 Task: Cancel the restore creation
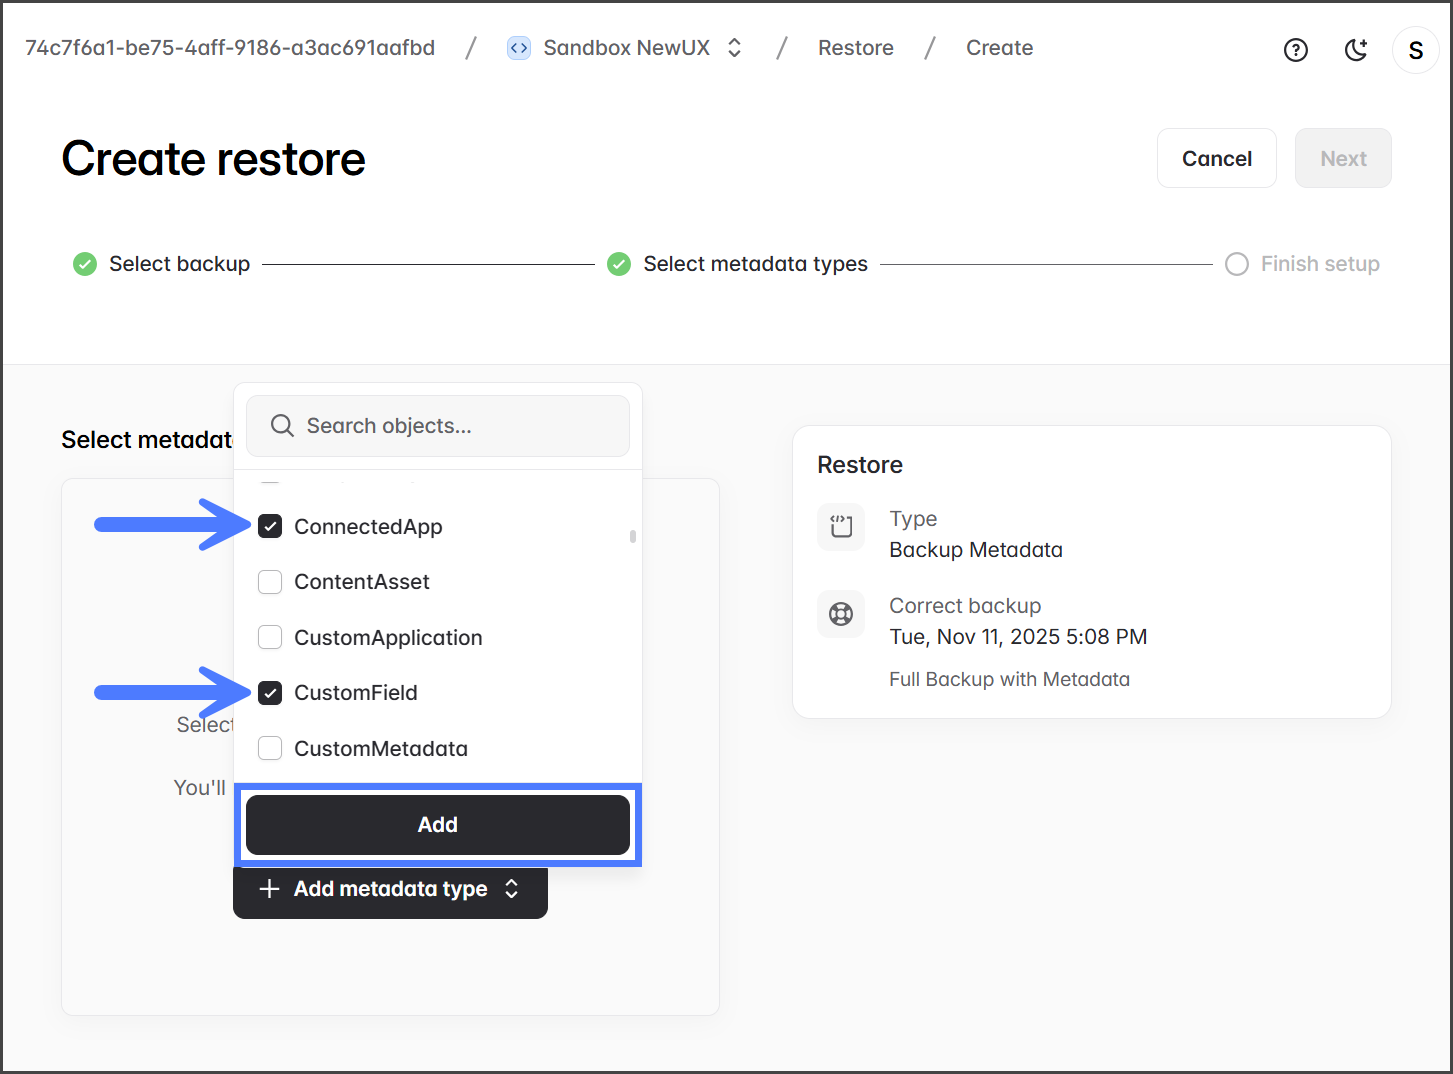[x=1216, y=158]
